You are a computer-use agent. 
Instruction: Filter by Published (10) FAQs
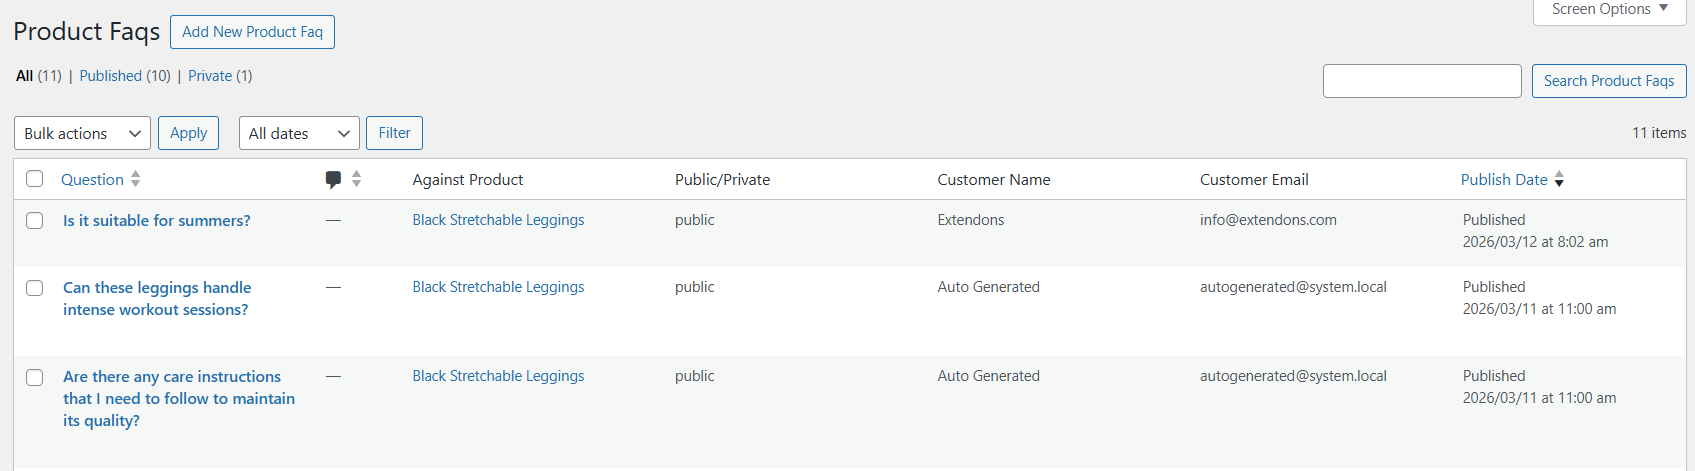coord(125,76)
